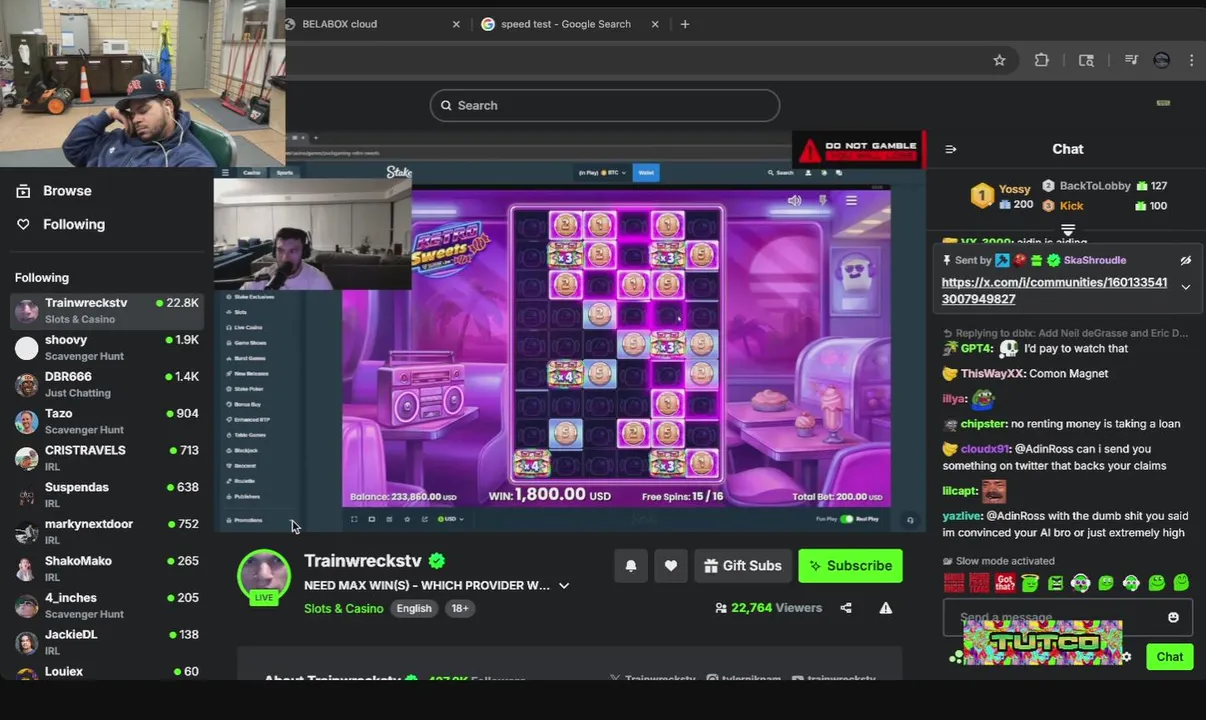Focus the Kick Search field
The height and width of the screenshot is (720, 1206).
[605, 105]
